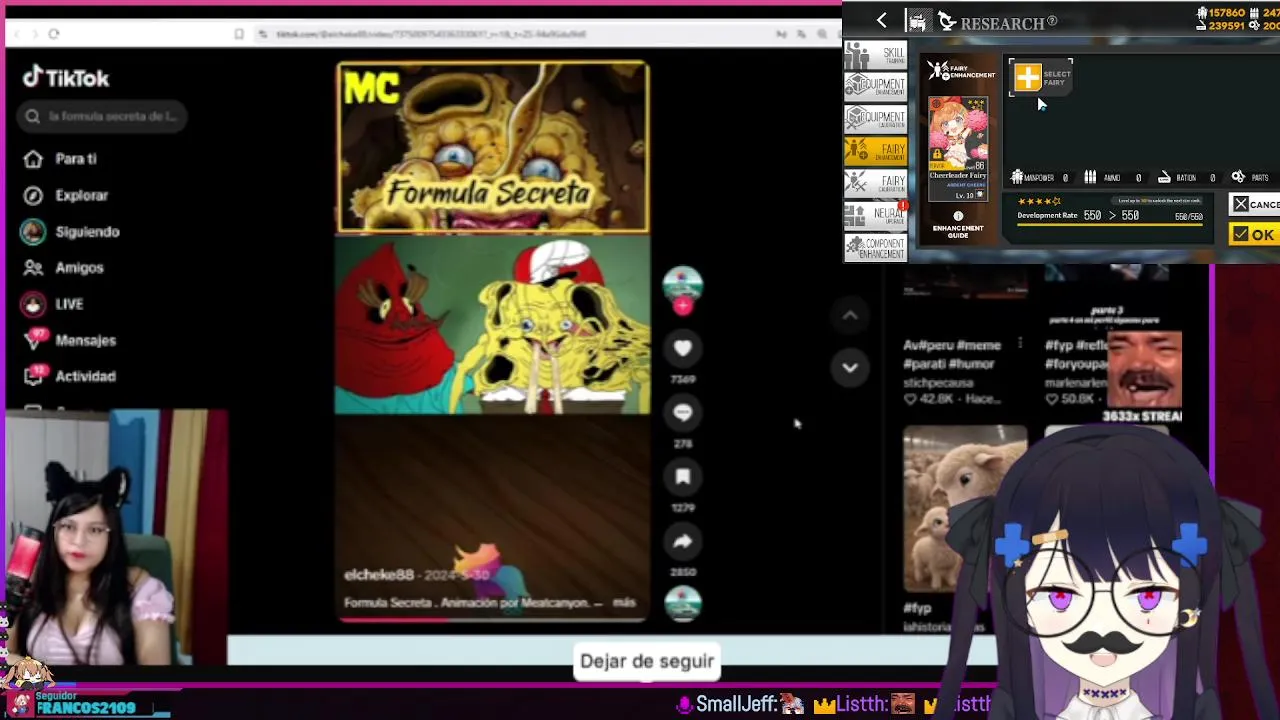Screen dimensions: 1280x720
Task: Click the search magnifier icon in TikTok
Action: [x=32, y=116]
